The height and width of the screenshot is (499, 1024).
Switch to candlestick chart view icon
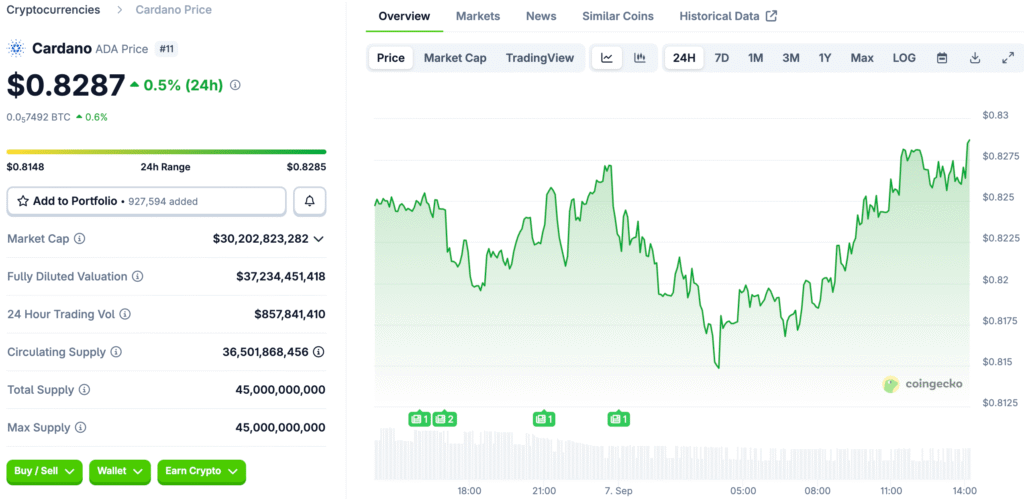640,58
